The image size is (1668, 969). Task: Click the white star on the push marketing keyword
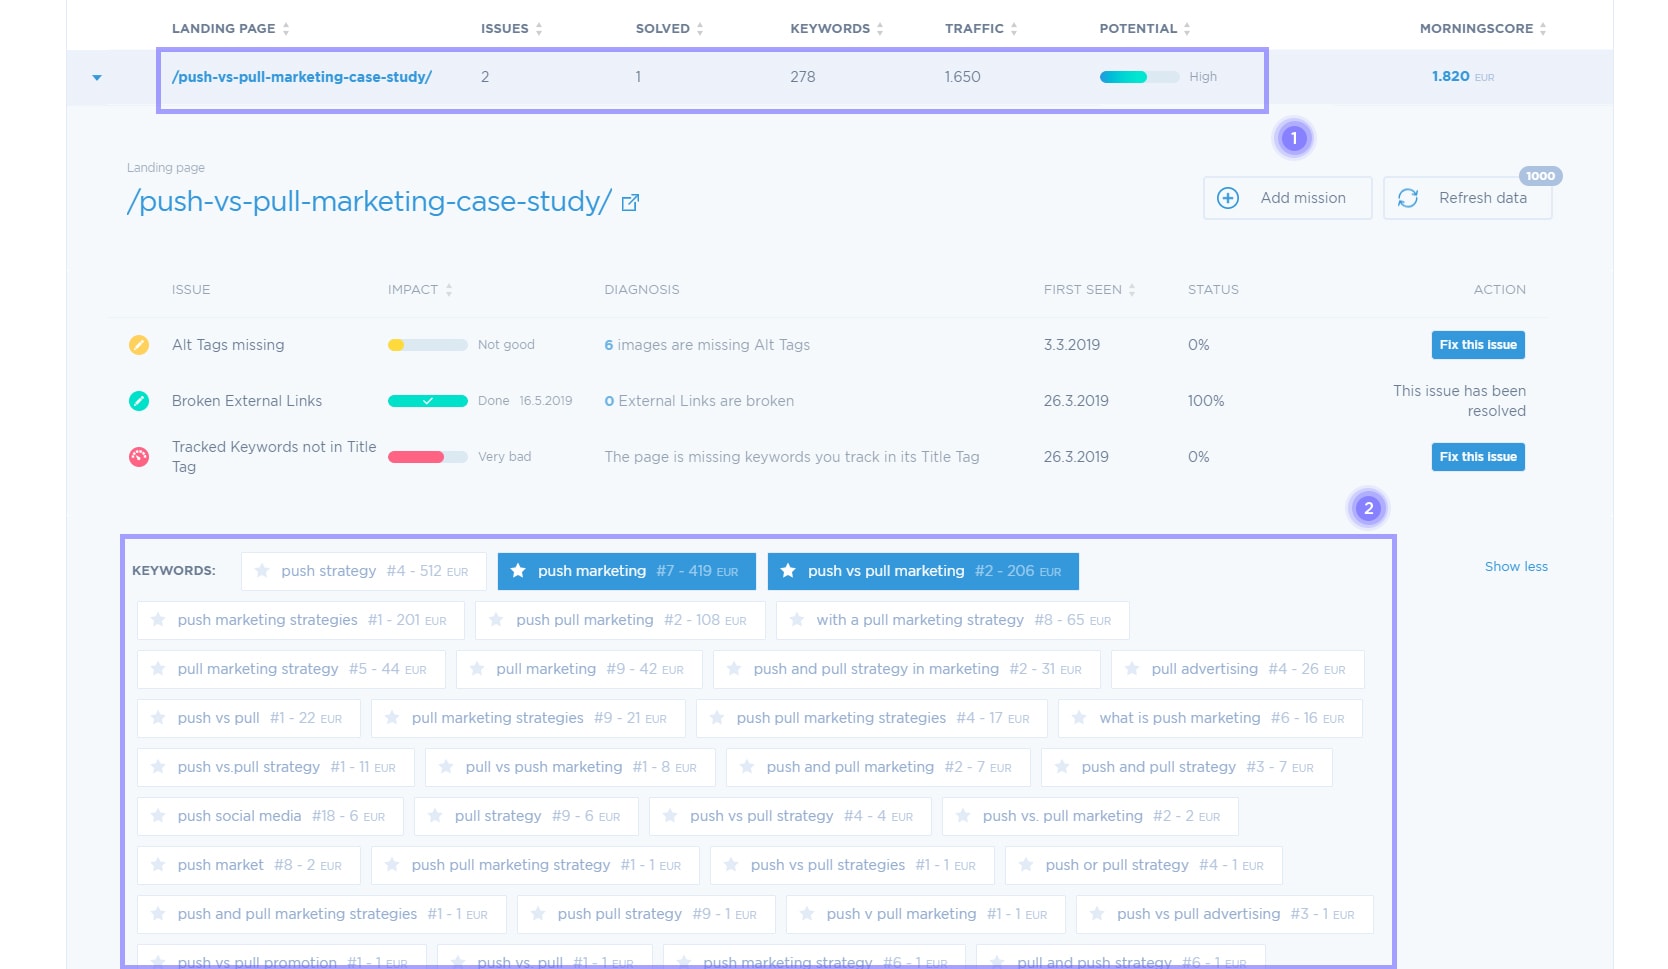click(x=517, y=571)
